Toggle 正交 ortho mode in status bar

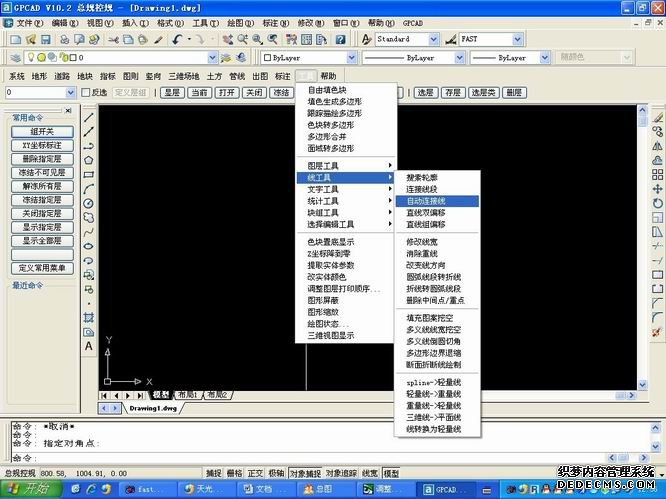click(255, 473)
